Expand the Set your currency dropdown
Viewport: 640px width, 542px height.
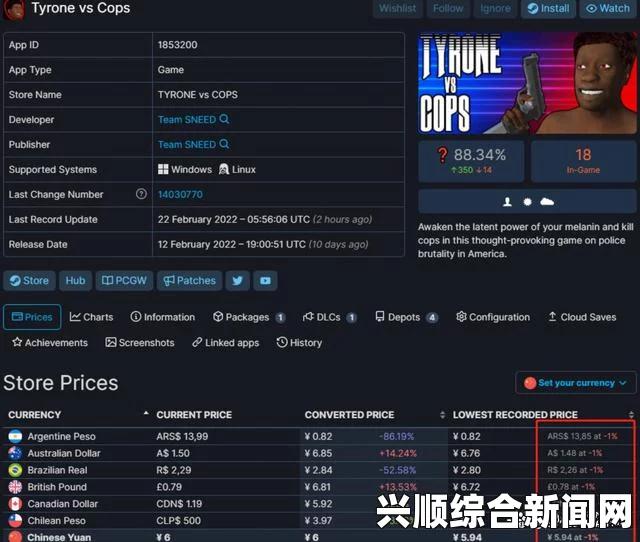point(576,383)
